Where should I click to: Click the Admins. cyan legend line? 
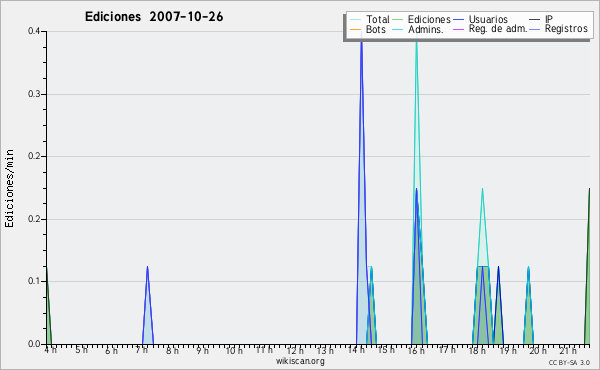398,29
